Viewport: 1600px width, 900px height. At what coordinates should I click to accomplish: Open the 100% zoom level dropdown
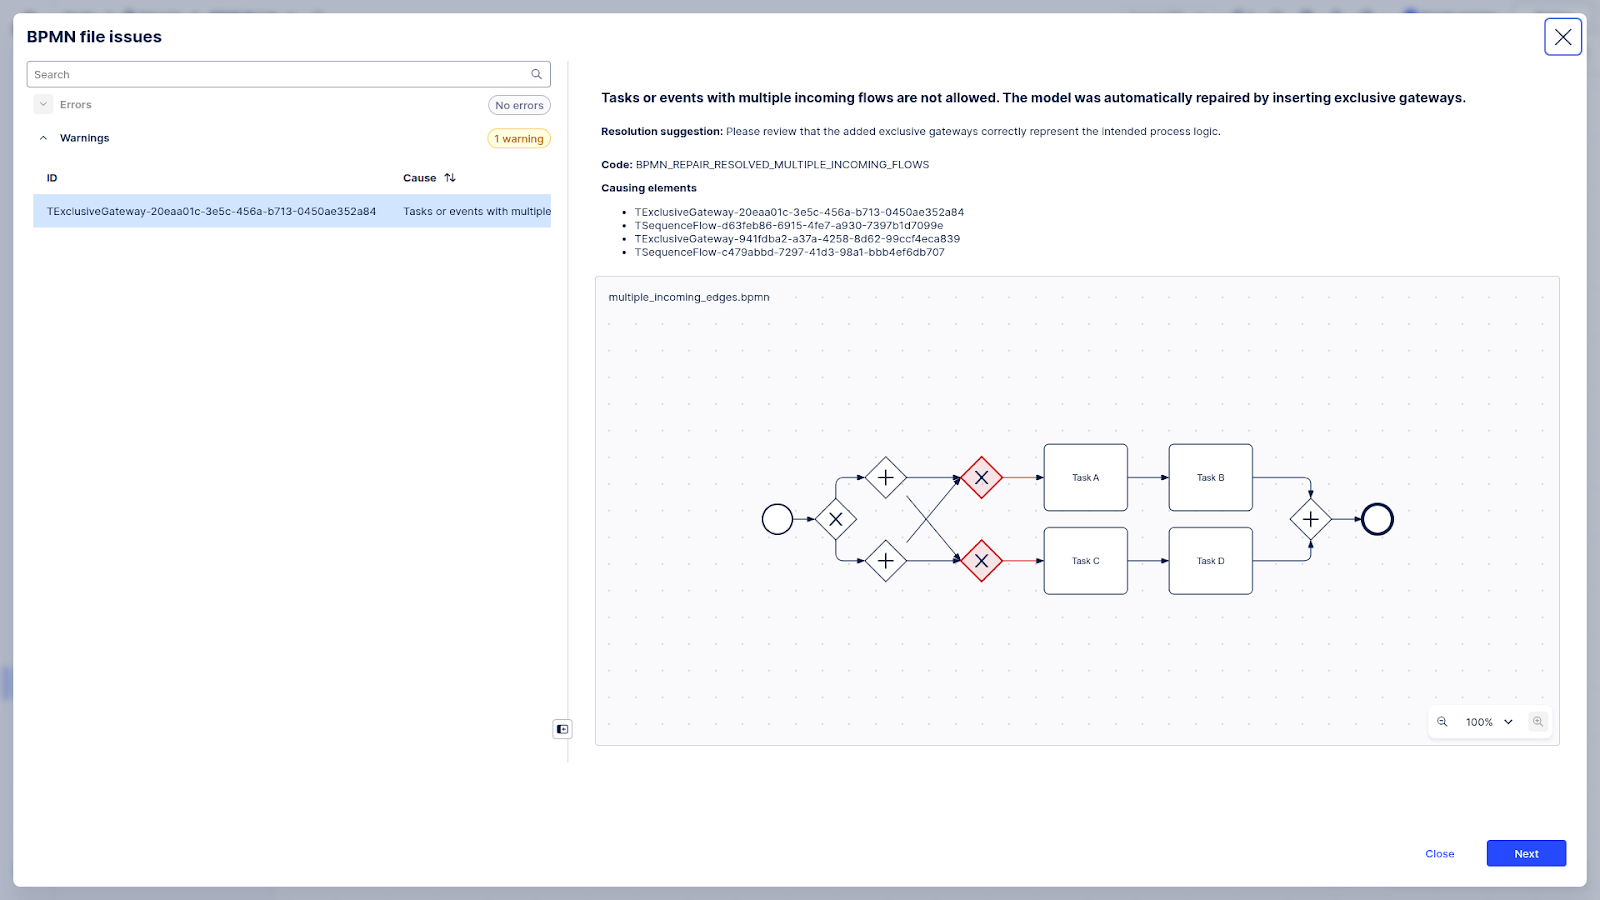(x=1489, y=722)
